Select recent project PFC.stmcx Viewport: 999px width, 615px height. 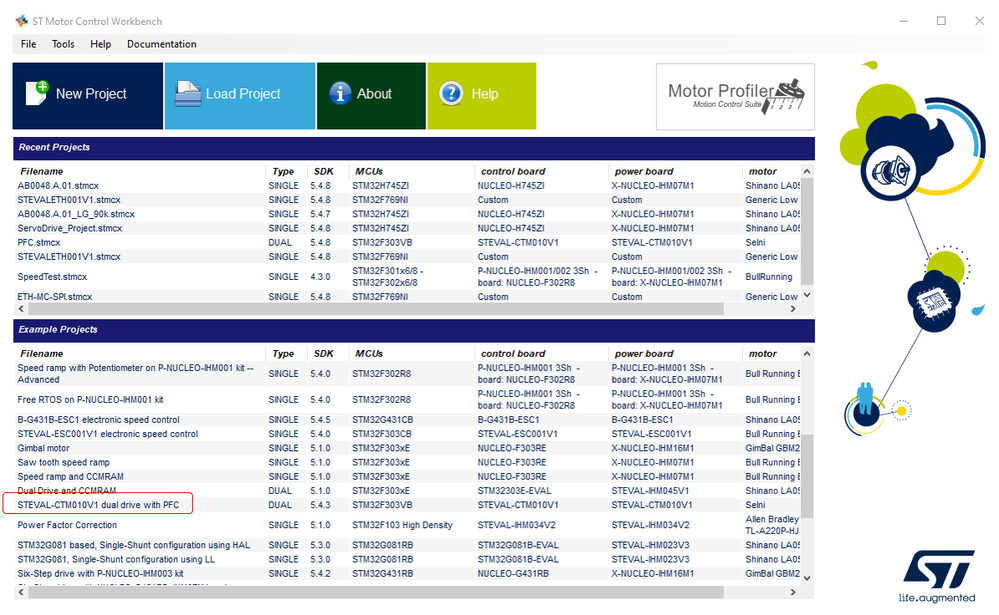(39, 242)
